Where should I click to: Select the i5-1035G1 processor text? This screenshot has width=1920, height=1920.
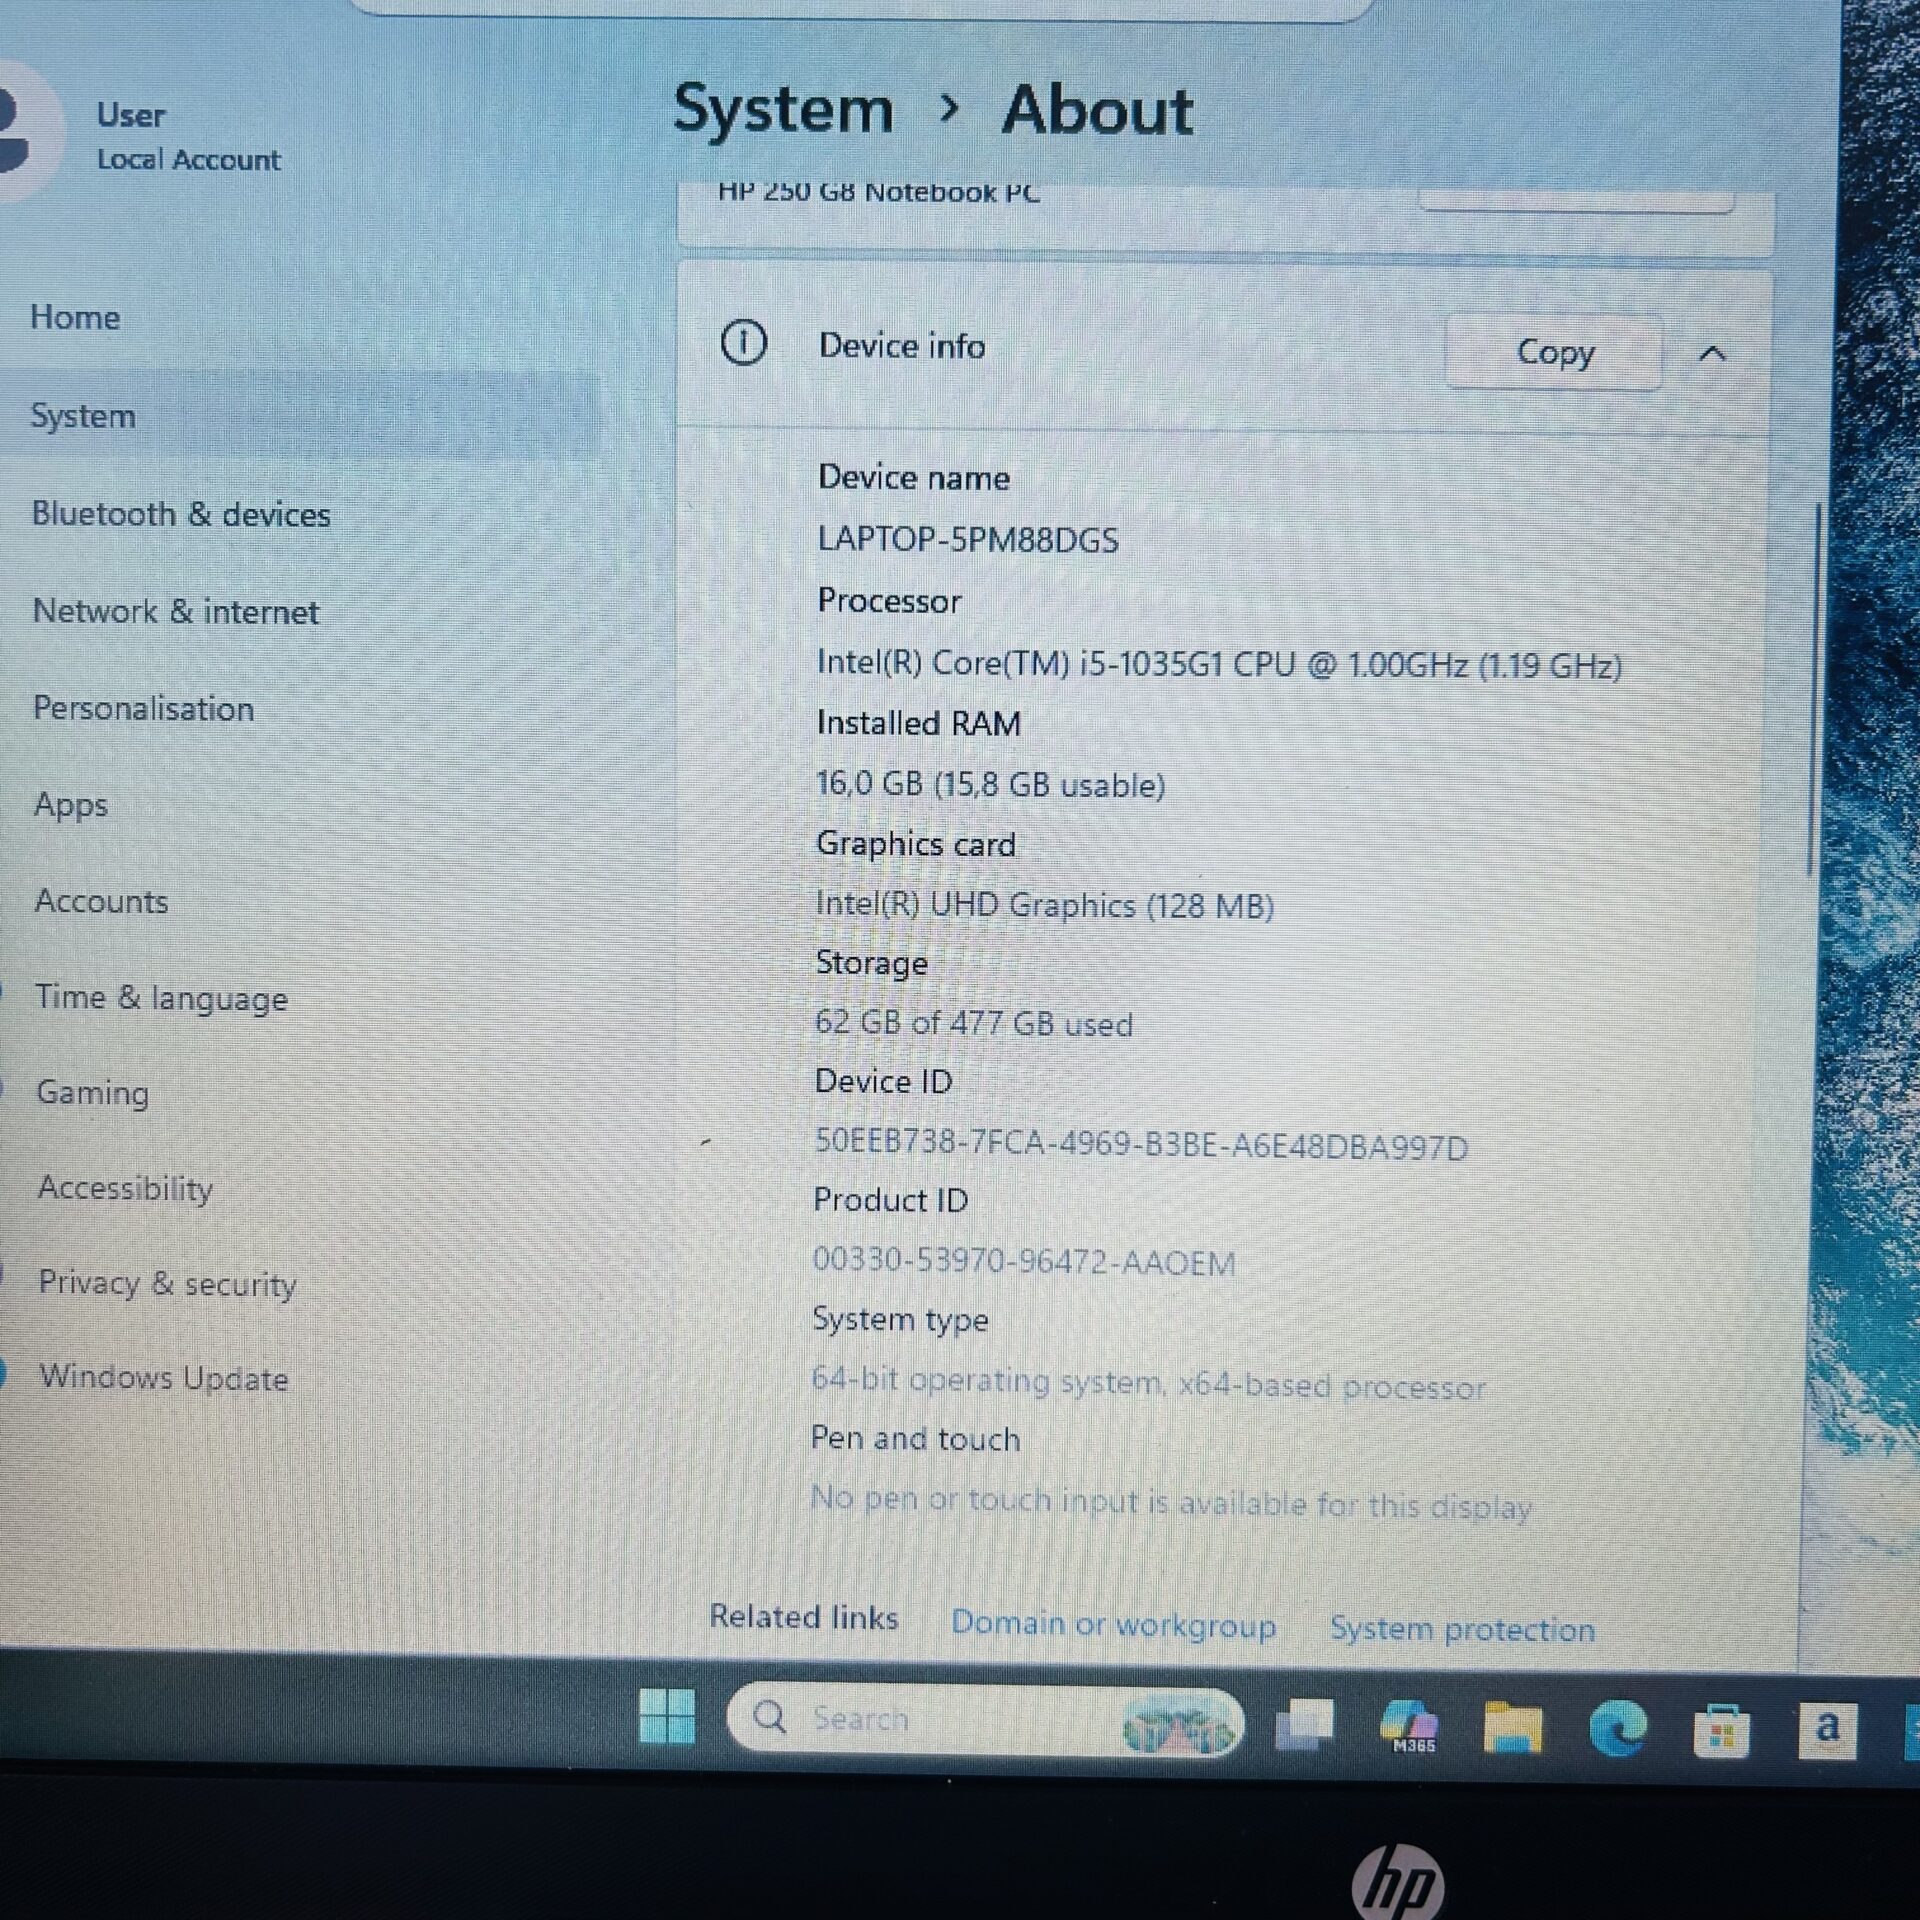[x=1219, y=664]
